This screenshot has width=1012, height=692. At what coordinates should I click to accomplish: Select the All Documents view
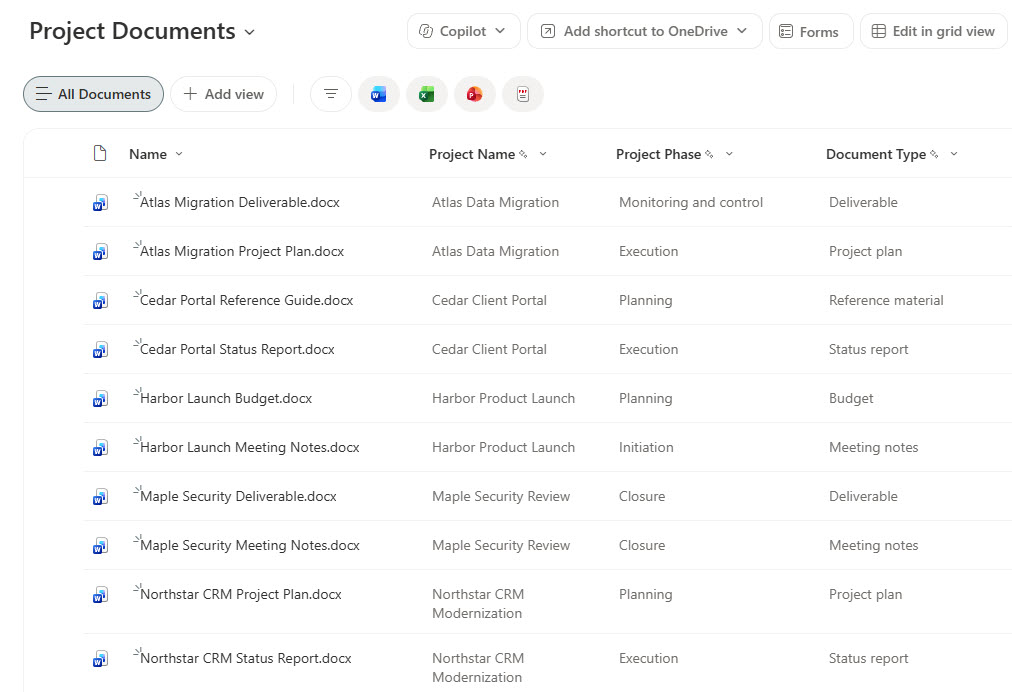(94, 94)
